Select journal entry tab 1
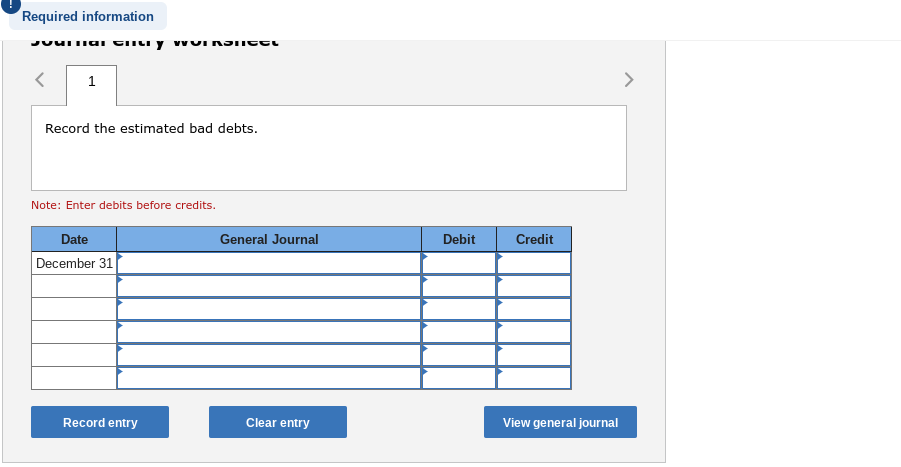901x467 pixels. coord(91,85)
